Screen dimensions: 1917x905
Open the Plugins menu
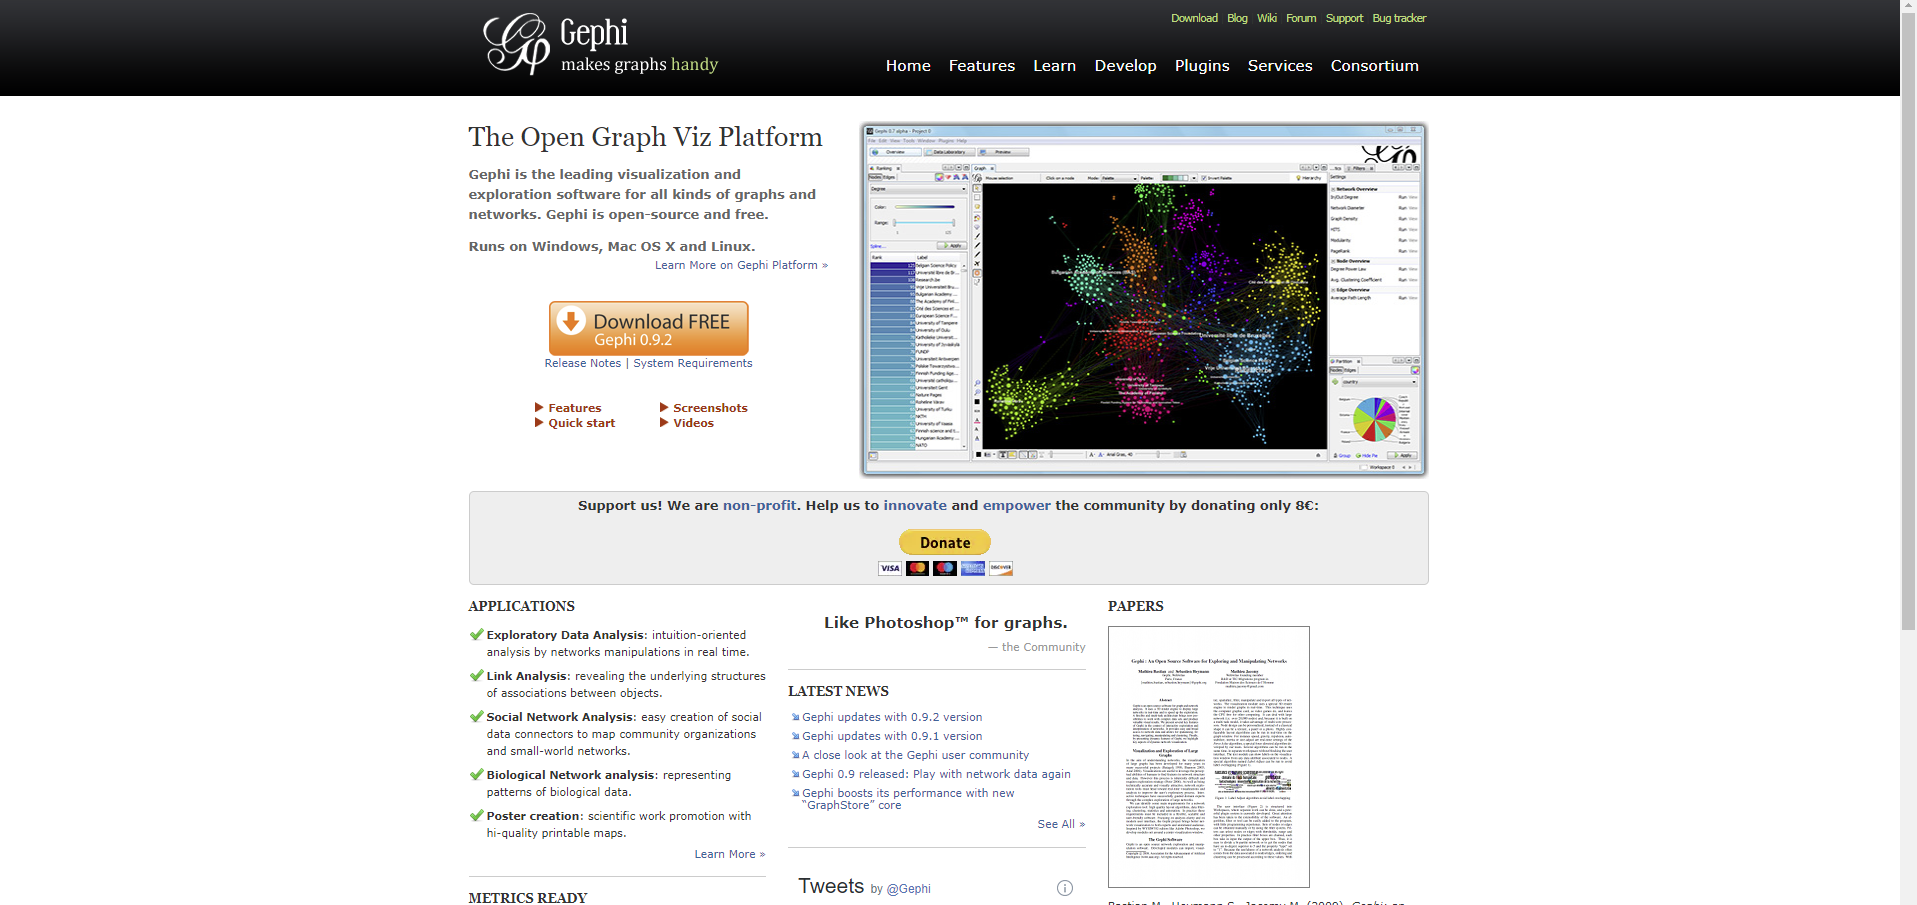point(1201,65)
